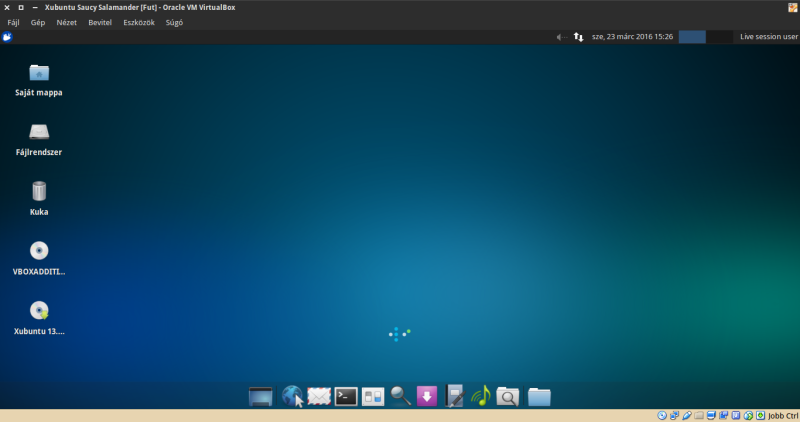Screen dimensions: 800x422
Task: Click the VirtualBox USB status icon
Action: click(687, 415)
